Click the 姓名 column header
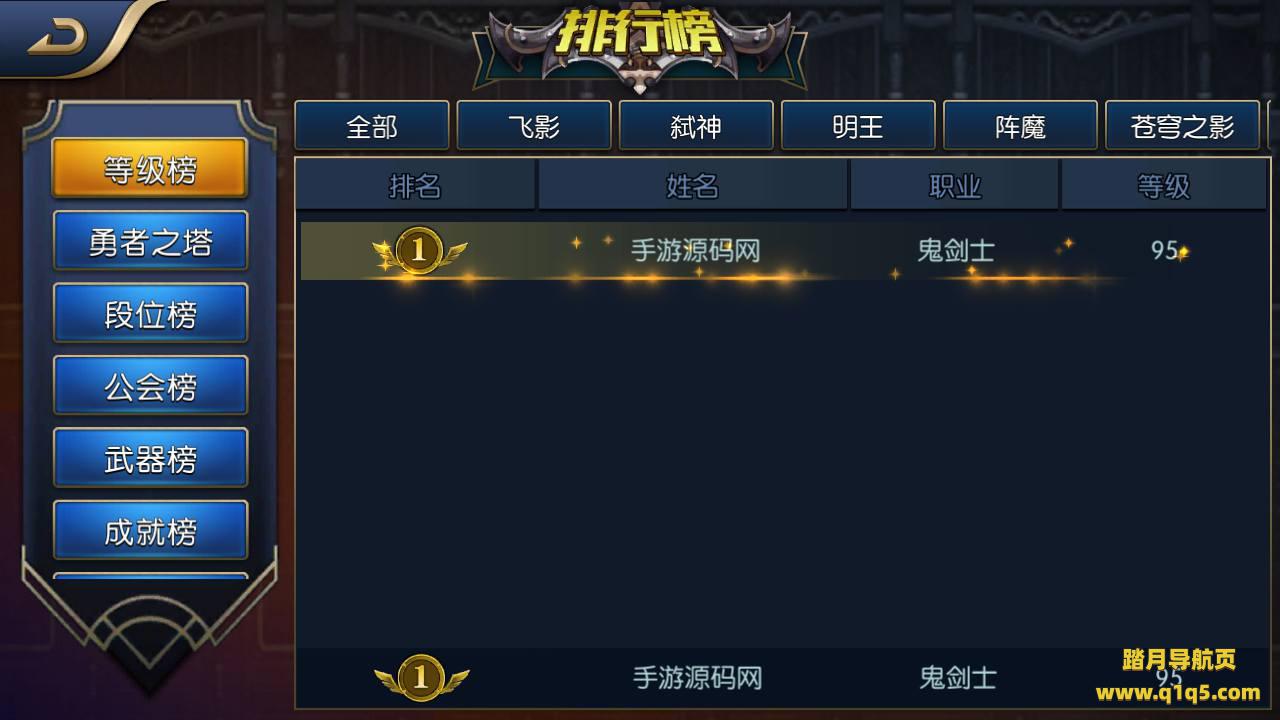This screenshot has width=1280, height=720. coord(693,185)
